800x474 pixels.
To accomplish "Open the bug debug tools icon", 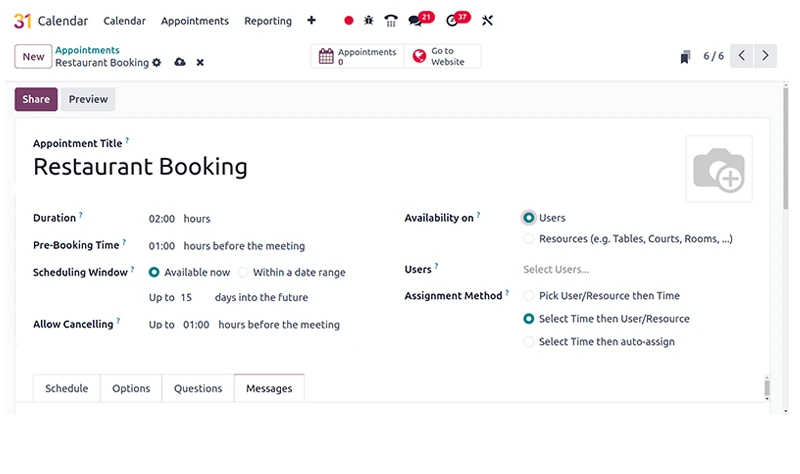I will pos(368,20).
